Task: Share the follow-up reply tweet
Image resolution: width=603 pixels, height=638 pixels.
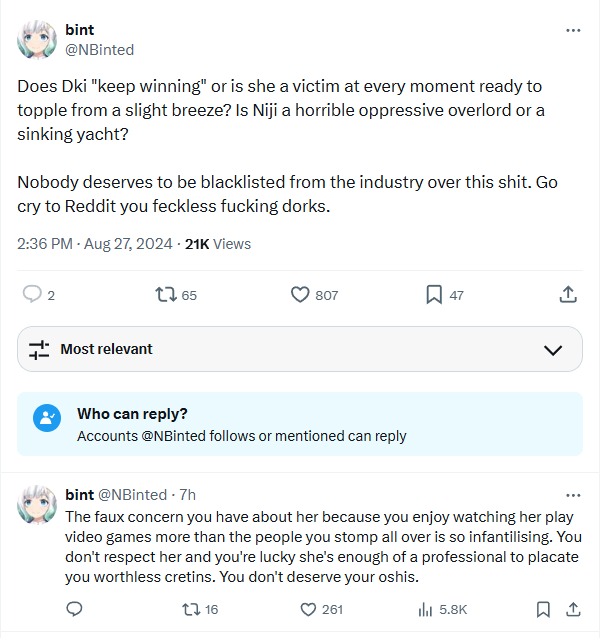Action: (573, 609)
